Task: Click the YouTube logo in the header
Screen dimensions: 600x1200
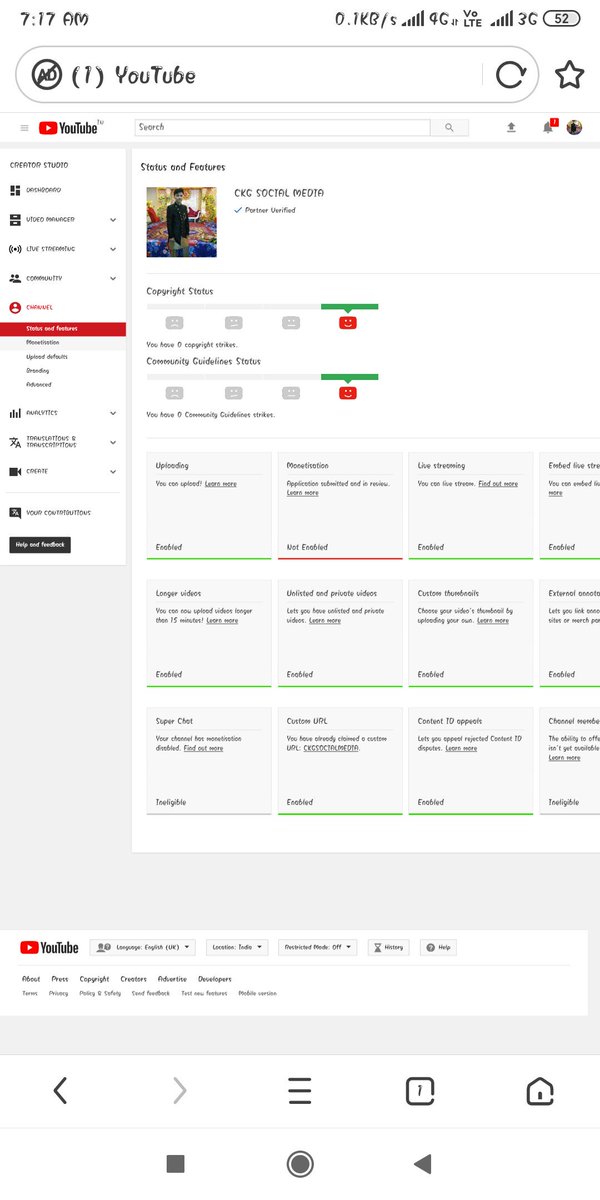Action: (70, 127)
